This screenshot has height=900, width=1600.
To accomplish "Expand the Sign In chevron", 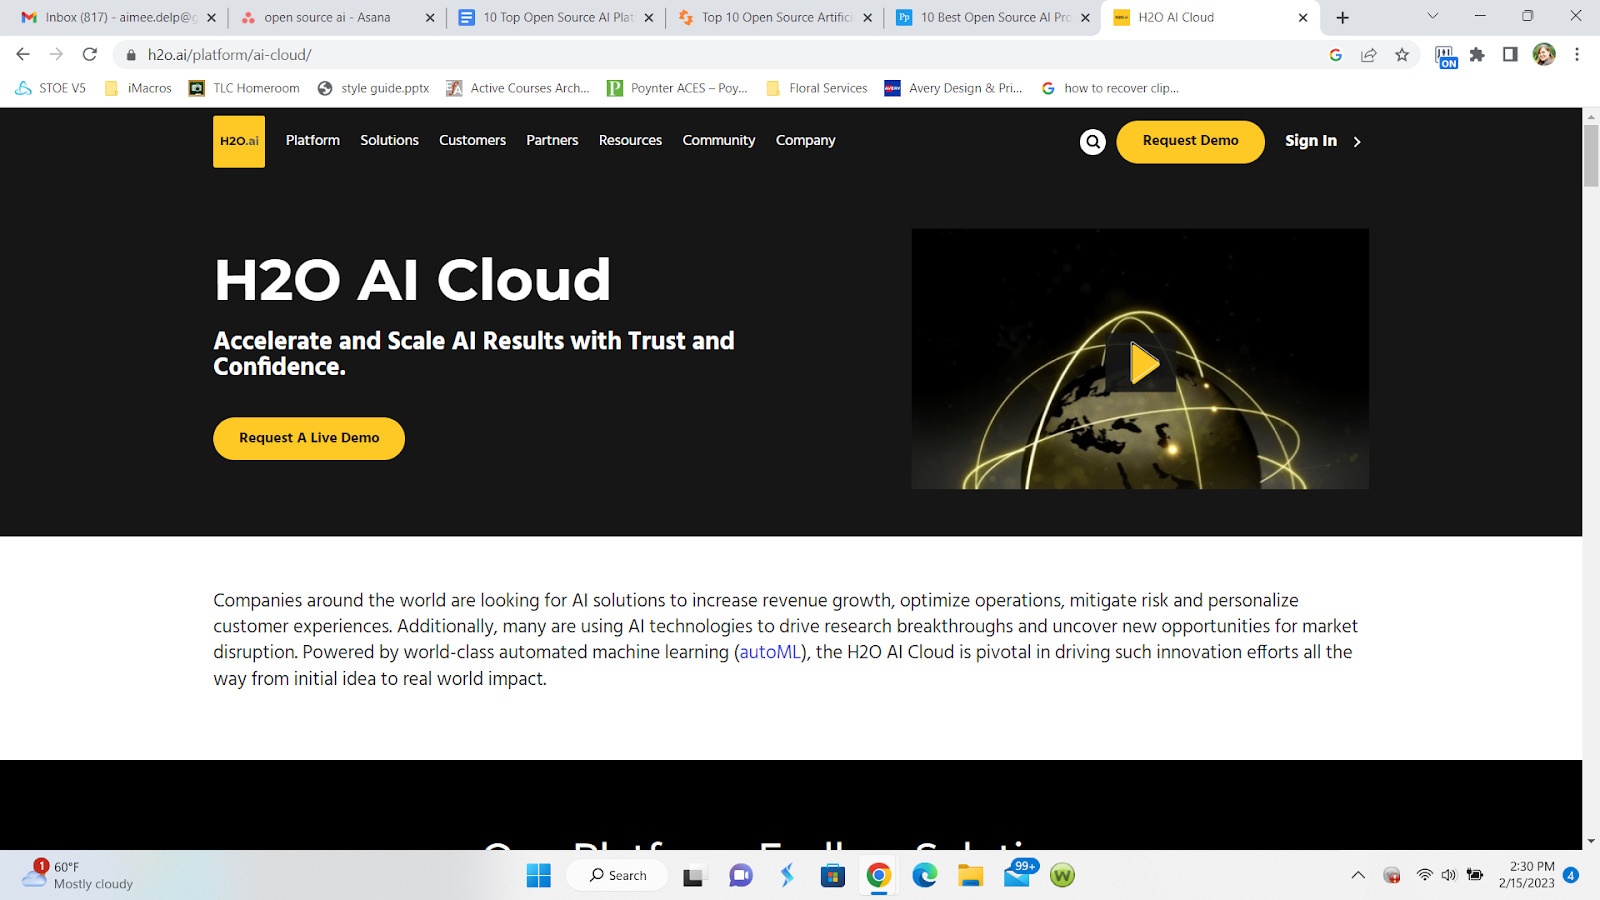I will pyautogui.click(x=1357, y=141).
